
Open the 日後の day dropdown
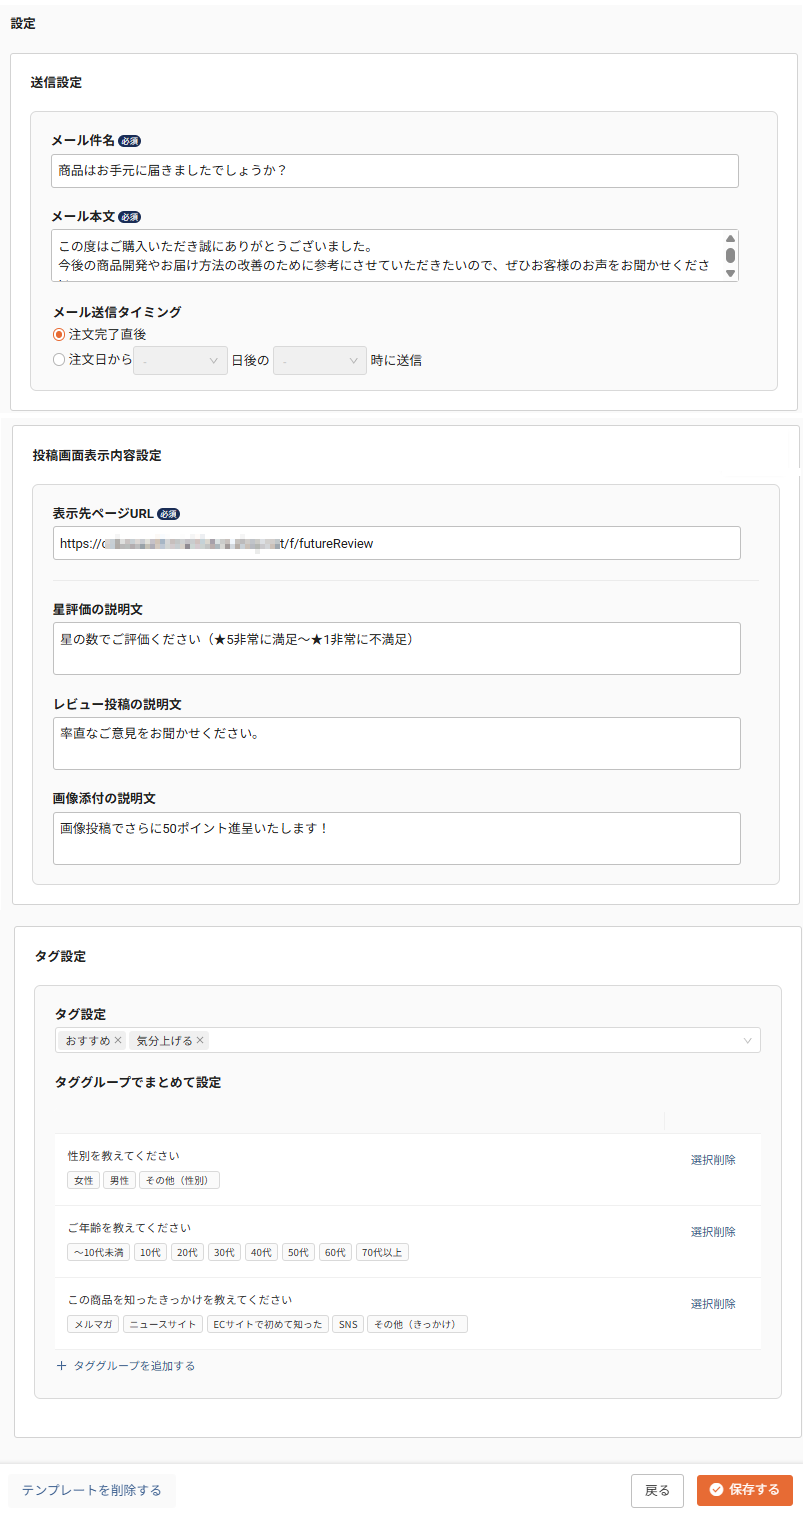(x=179, y=360)
